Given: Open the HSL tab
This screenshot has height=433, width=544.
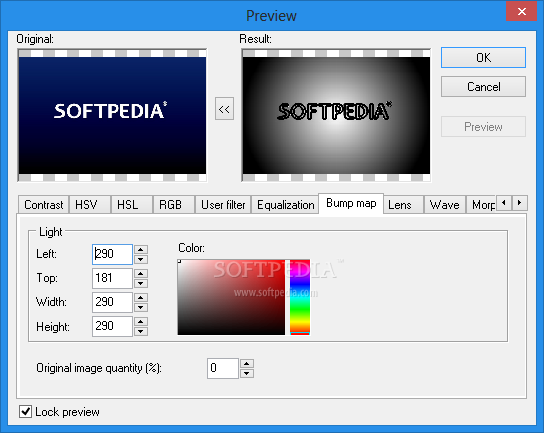Looking at the screenshot, I should click(x=131, y=205).
